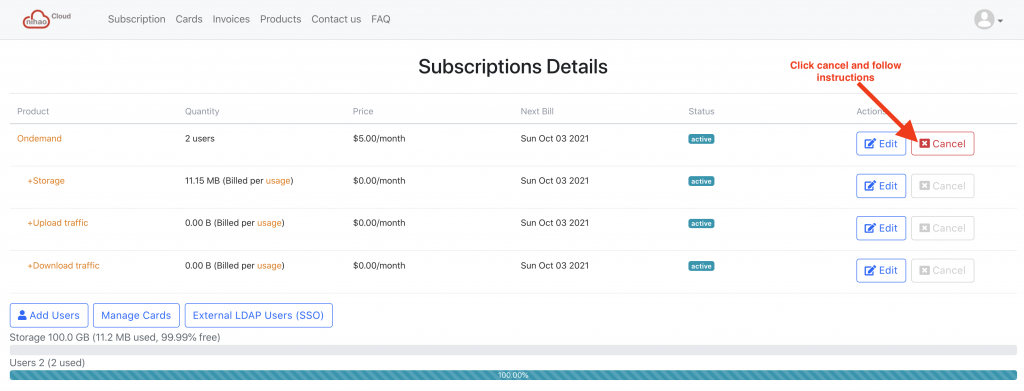This screenshot has width=1024, height=391.
Task: Edit the Storage subscription row
Action: (881, 186)
